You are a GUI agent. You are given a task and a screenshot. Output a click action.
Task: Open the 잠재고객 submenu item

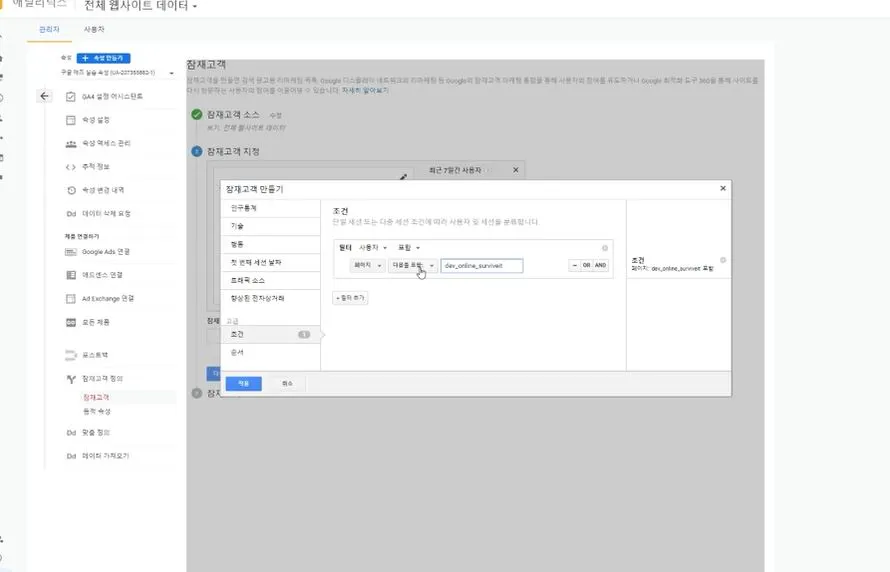click(x=96, y=397)
